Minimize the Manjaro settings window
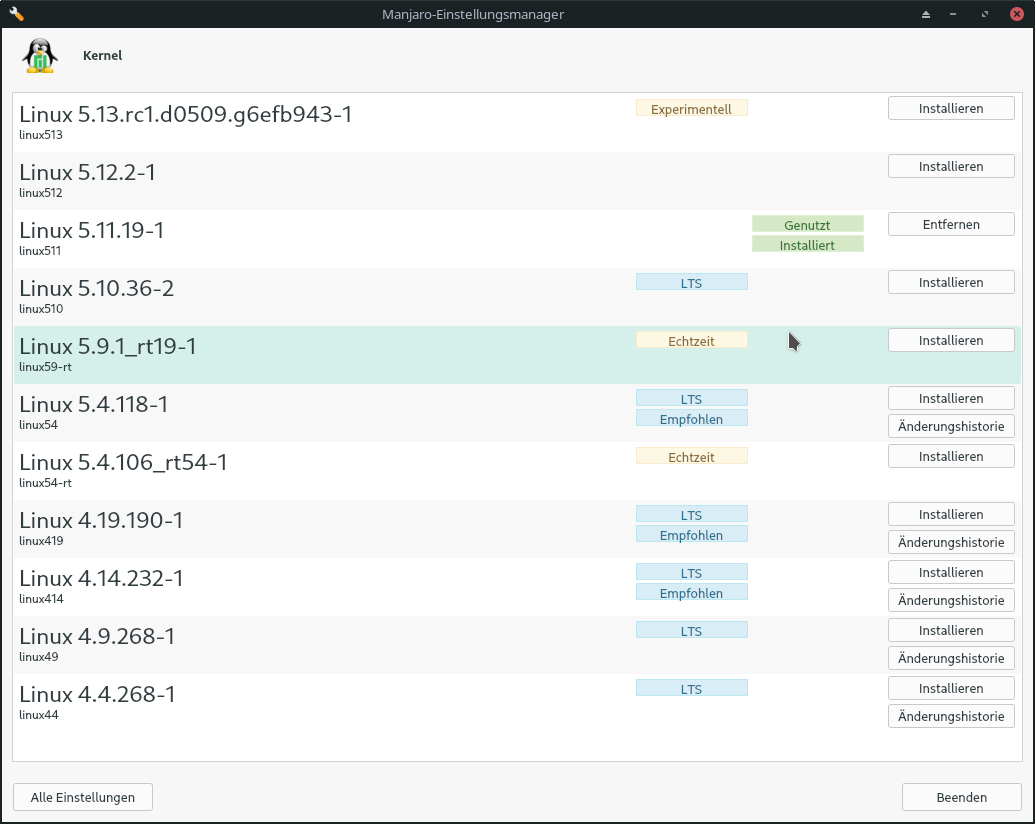Viewport: 1035px width, 824px height. coord(953,14)
